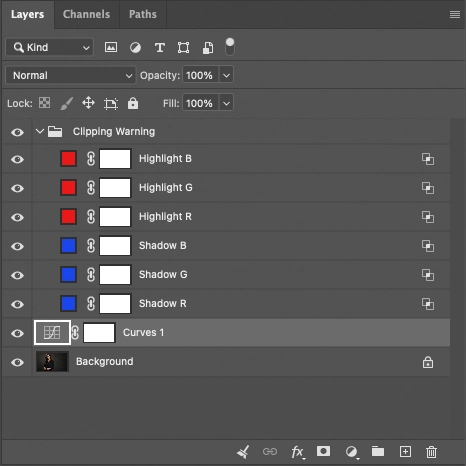
Task: Click blending options icon on Shadow B
Action: (x=428, y=246)
